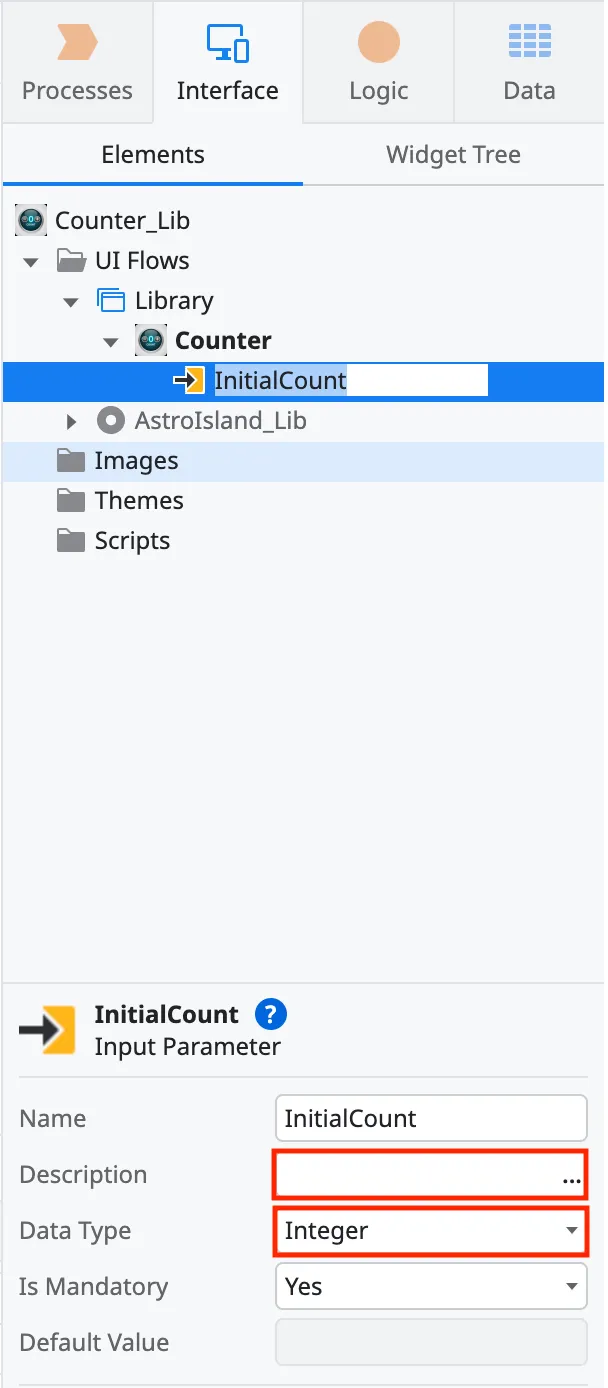Switch to the Widget Tree tab
608x1388 pixels.
[452, 154]
